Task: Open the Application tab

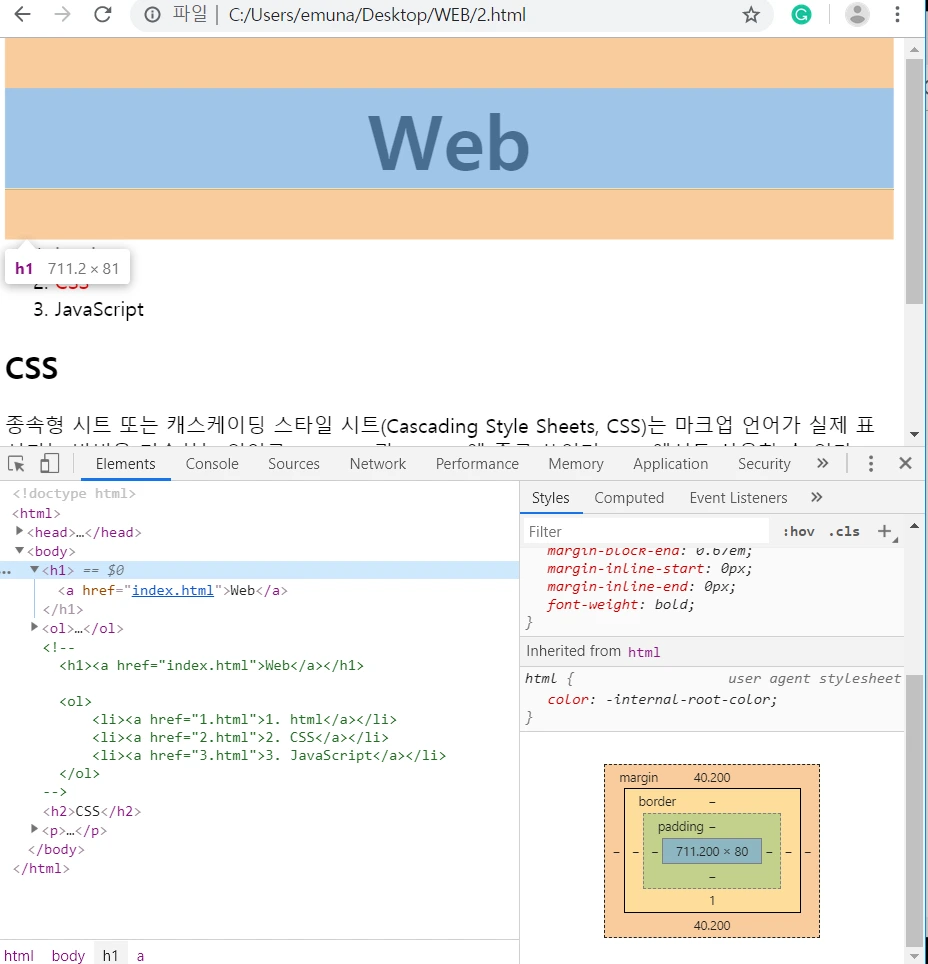Action: pos(671,464)
